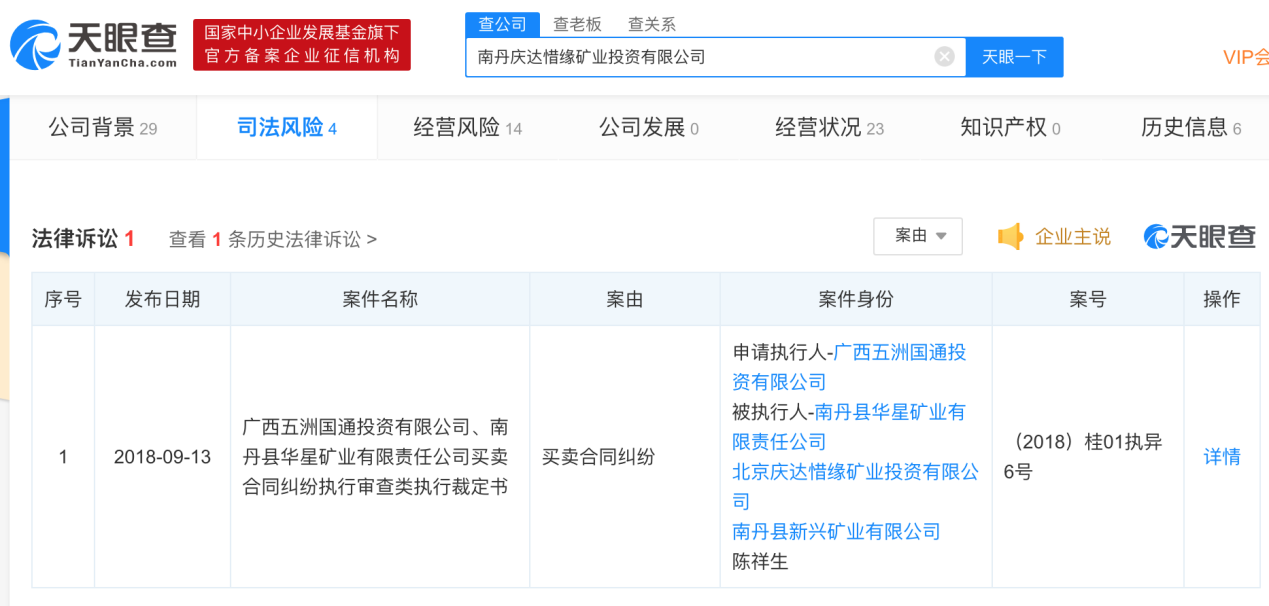Clear the search box with the X icon

click(944, 57)
